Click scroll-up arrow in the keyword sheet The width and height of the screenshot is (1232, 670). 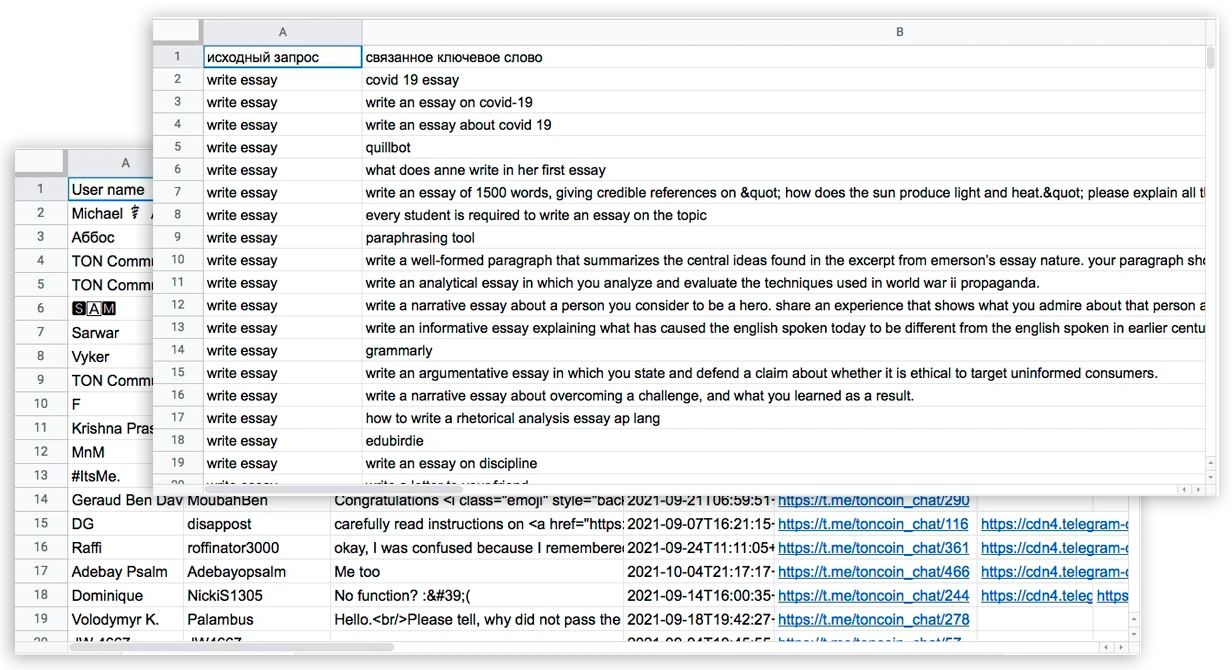point(1211,461)
